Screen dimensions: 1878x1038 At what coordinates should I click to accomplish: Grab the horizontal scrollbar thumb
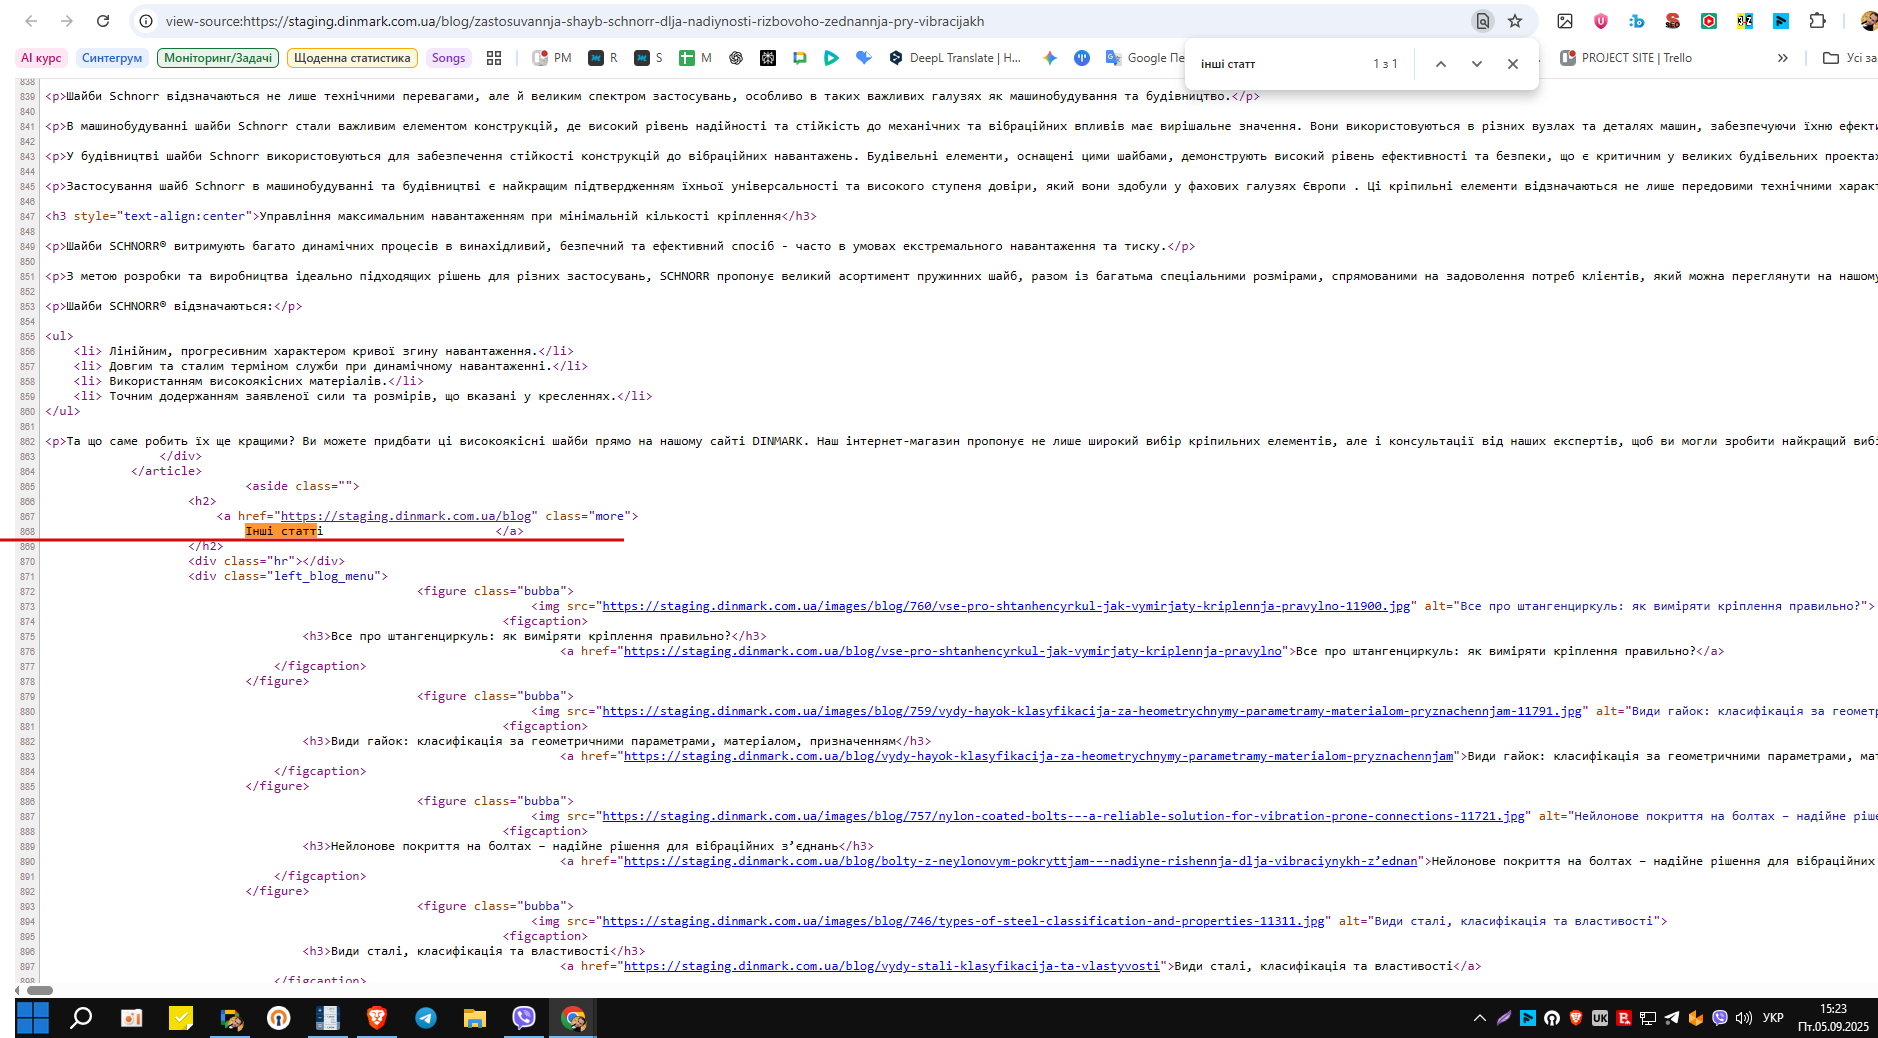(x=40, y=990)
